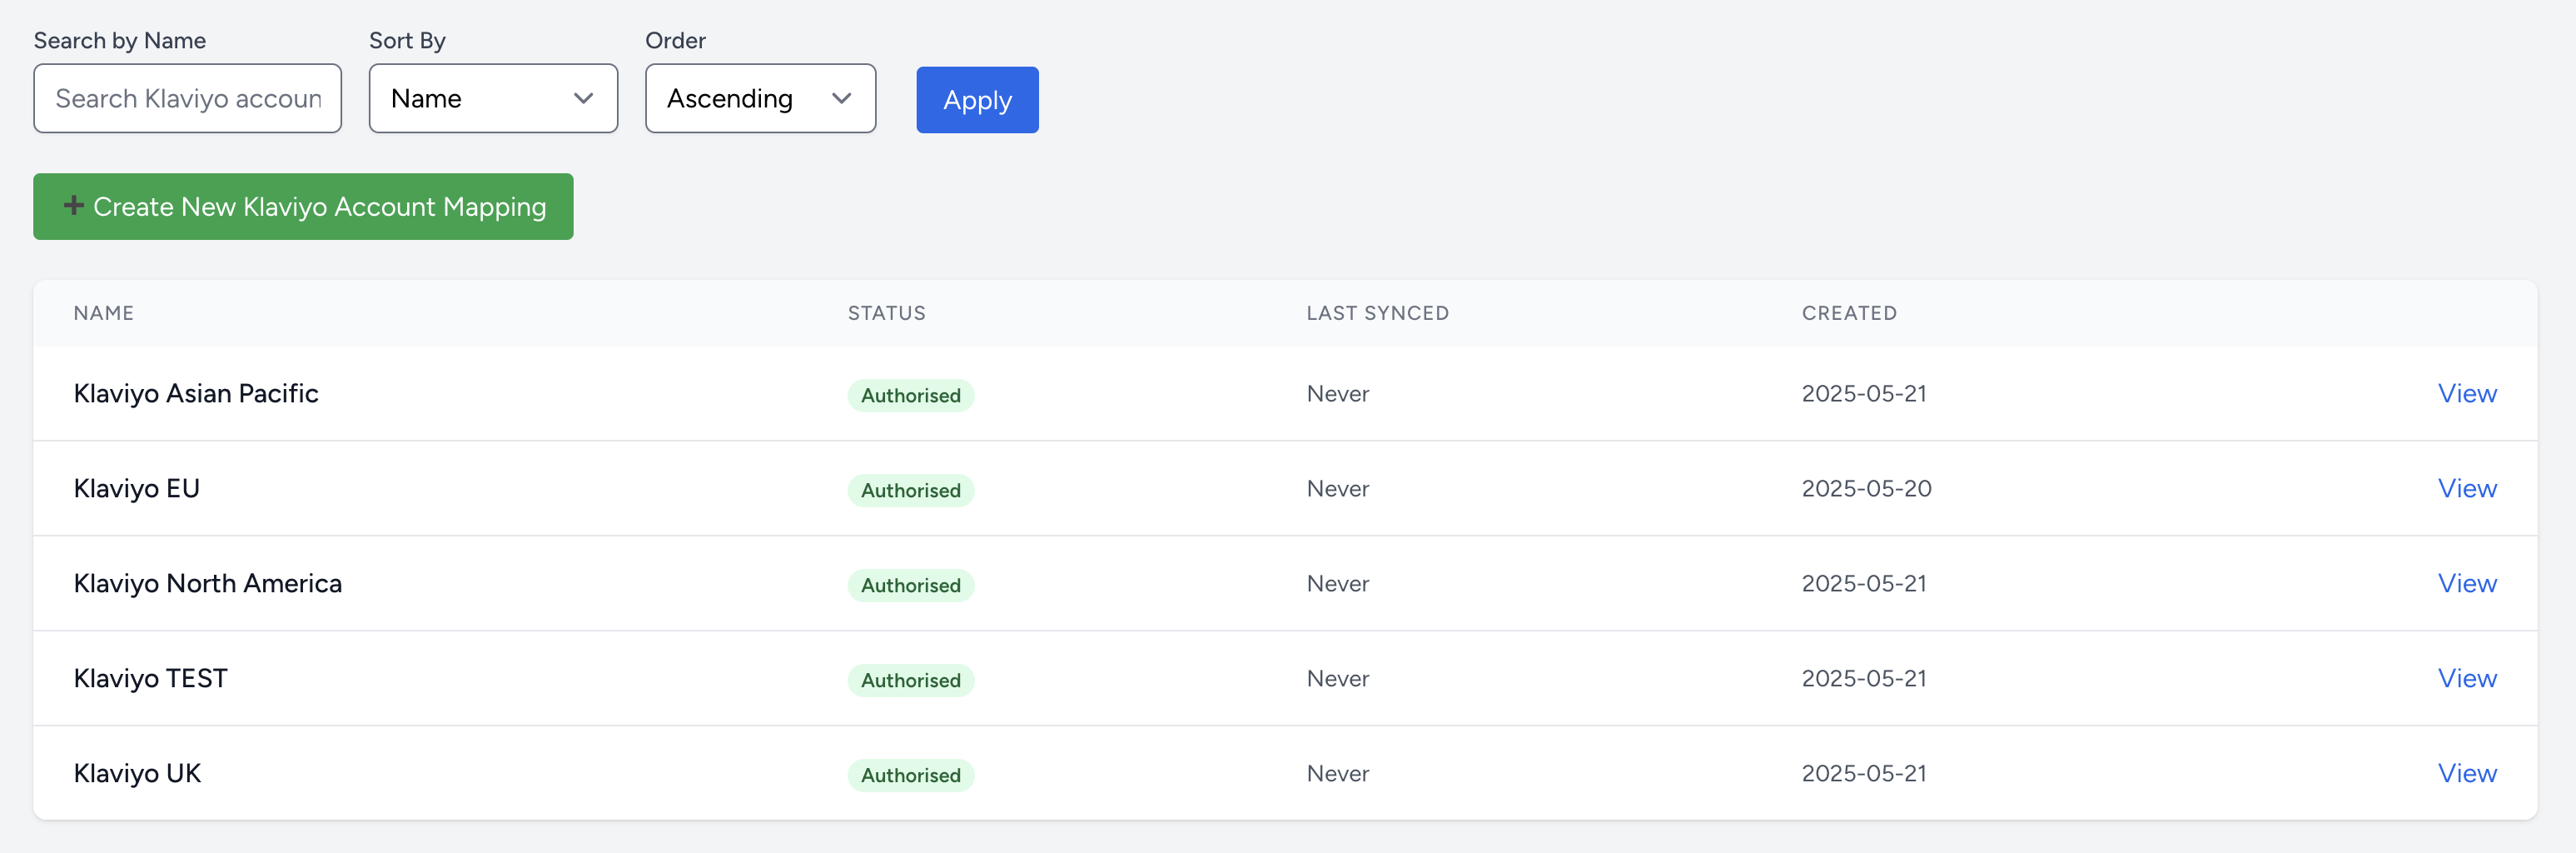Click the Apply button

(x=977, y=99)
